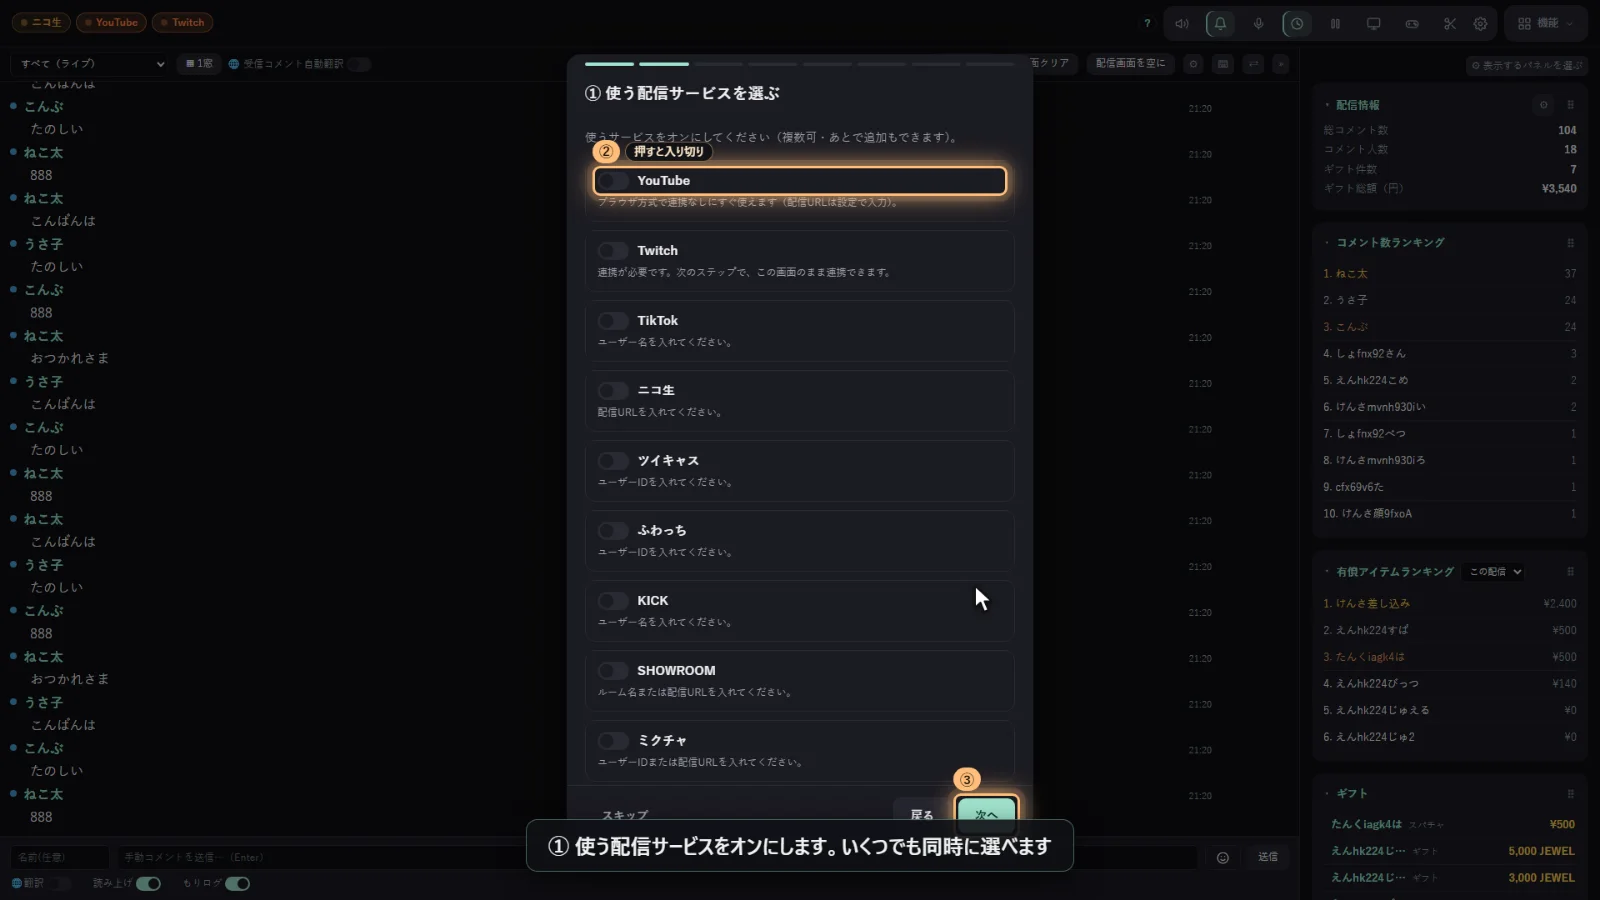The image size is (1600, 900).
Task: Grab the コメント数ランキング panel handle icon
Action: (1570, 243)
